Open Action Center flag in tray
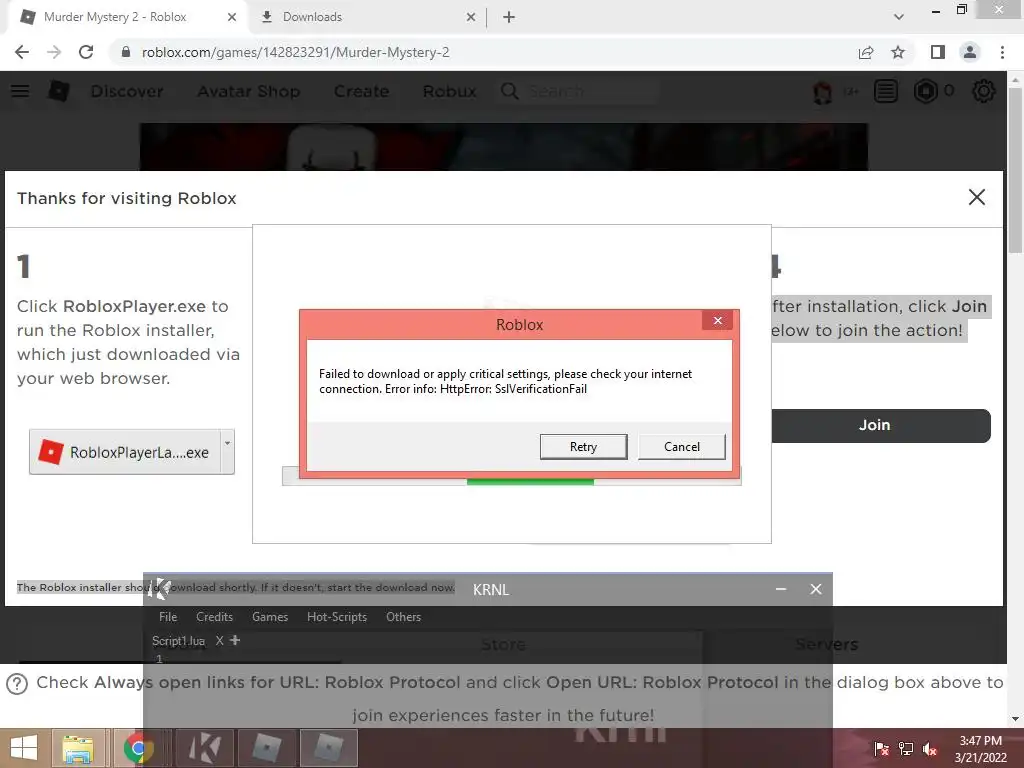The image size is (1024, 768). (x=881, y=748)
